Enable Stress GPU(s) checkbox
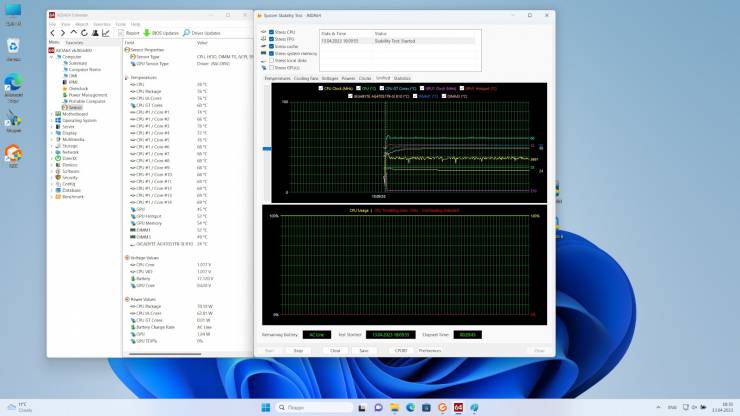 point(271,68)
